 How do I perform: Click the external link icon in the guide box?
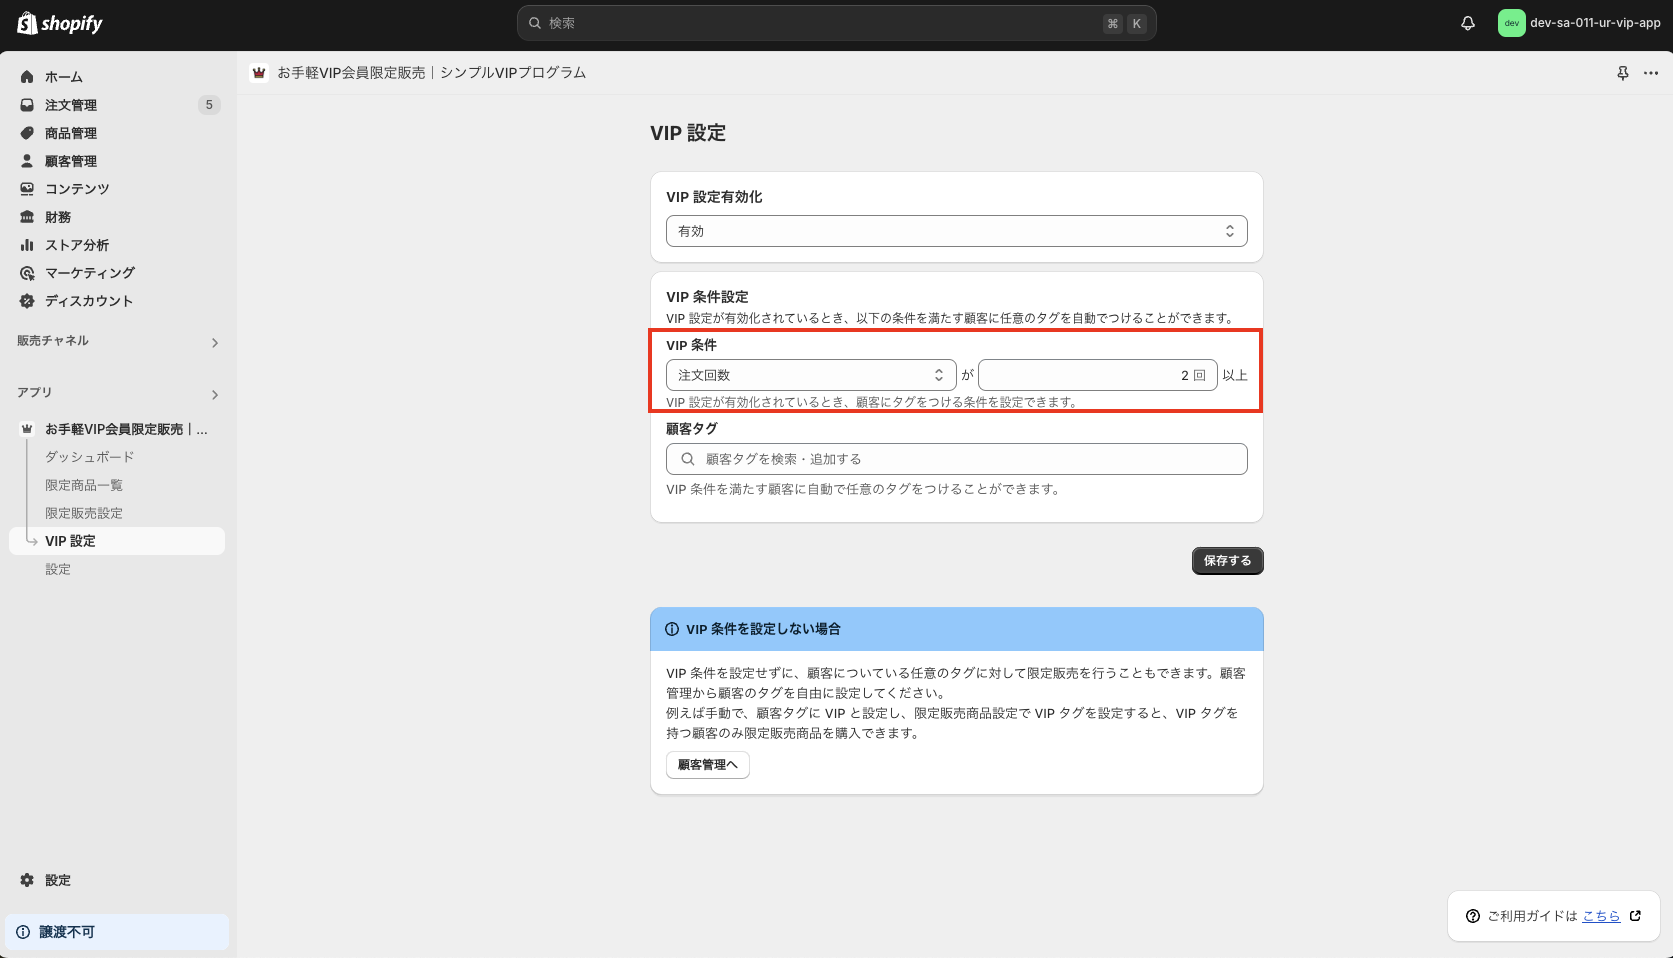pos(1635,916)
